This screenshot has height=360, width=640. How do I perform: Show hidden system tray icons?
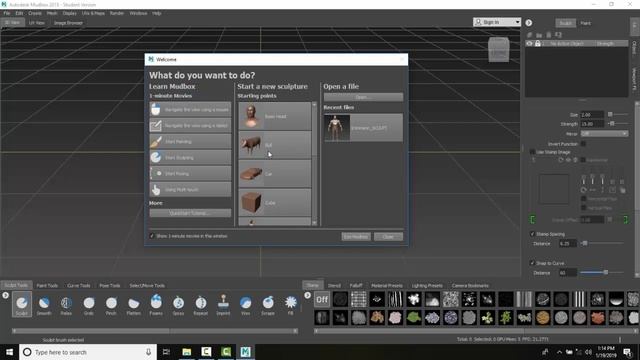coord(559,352)
